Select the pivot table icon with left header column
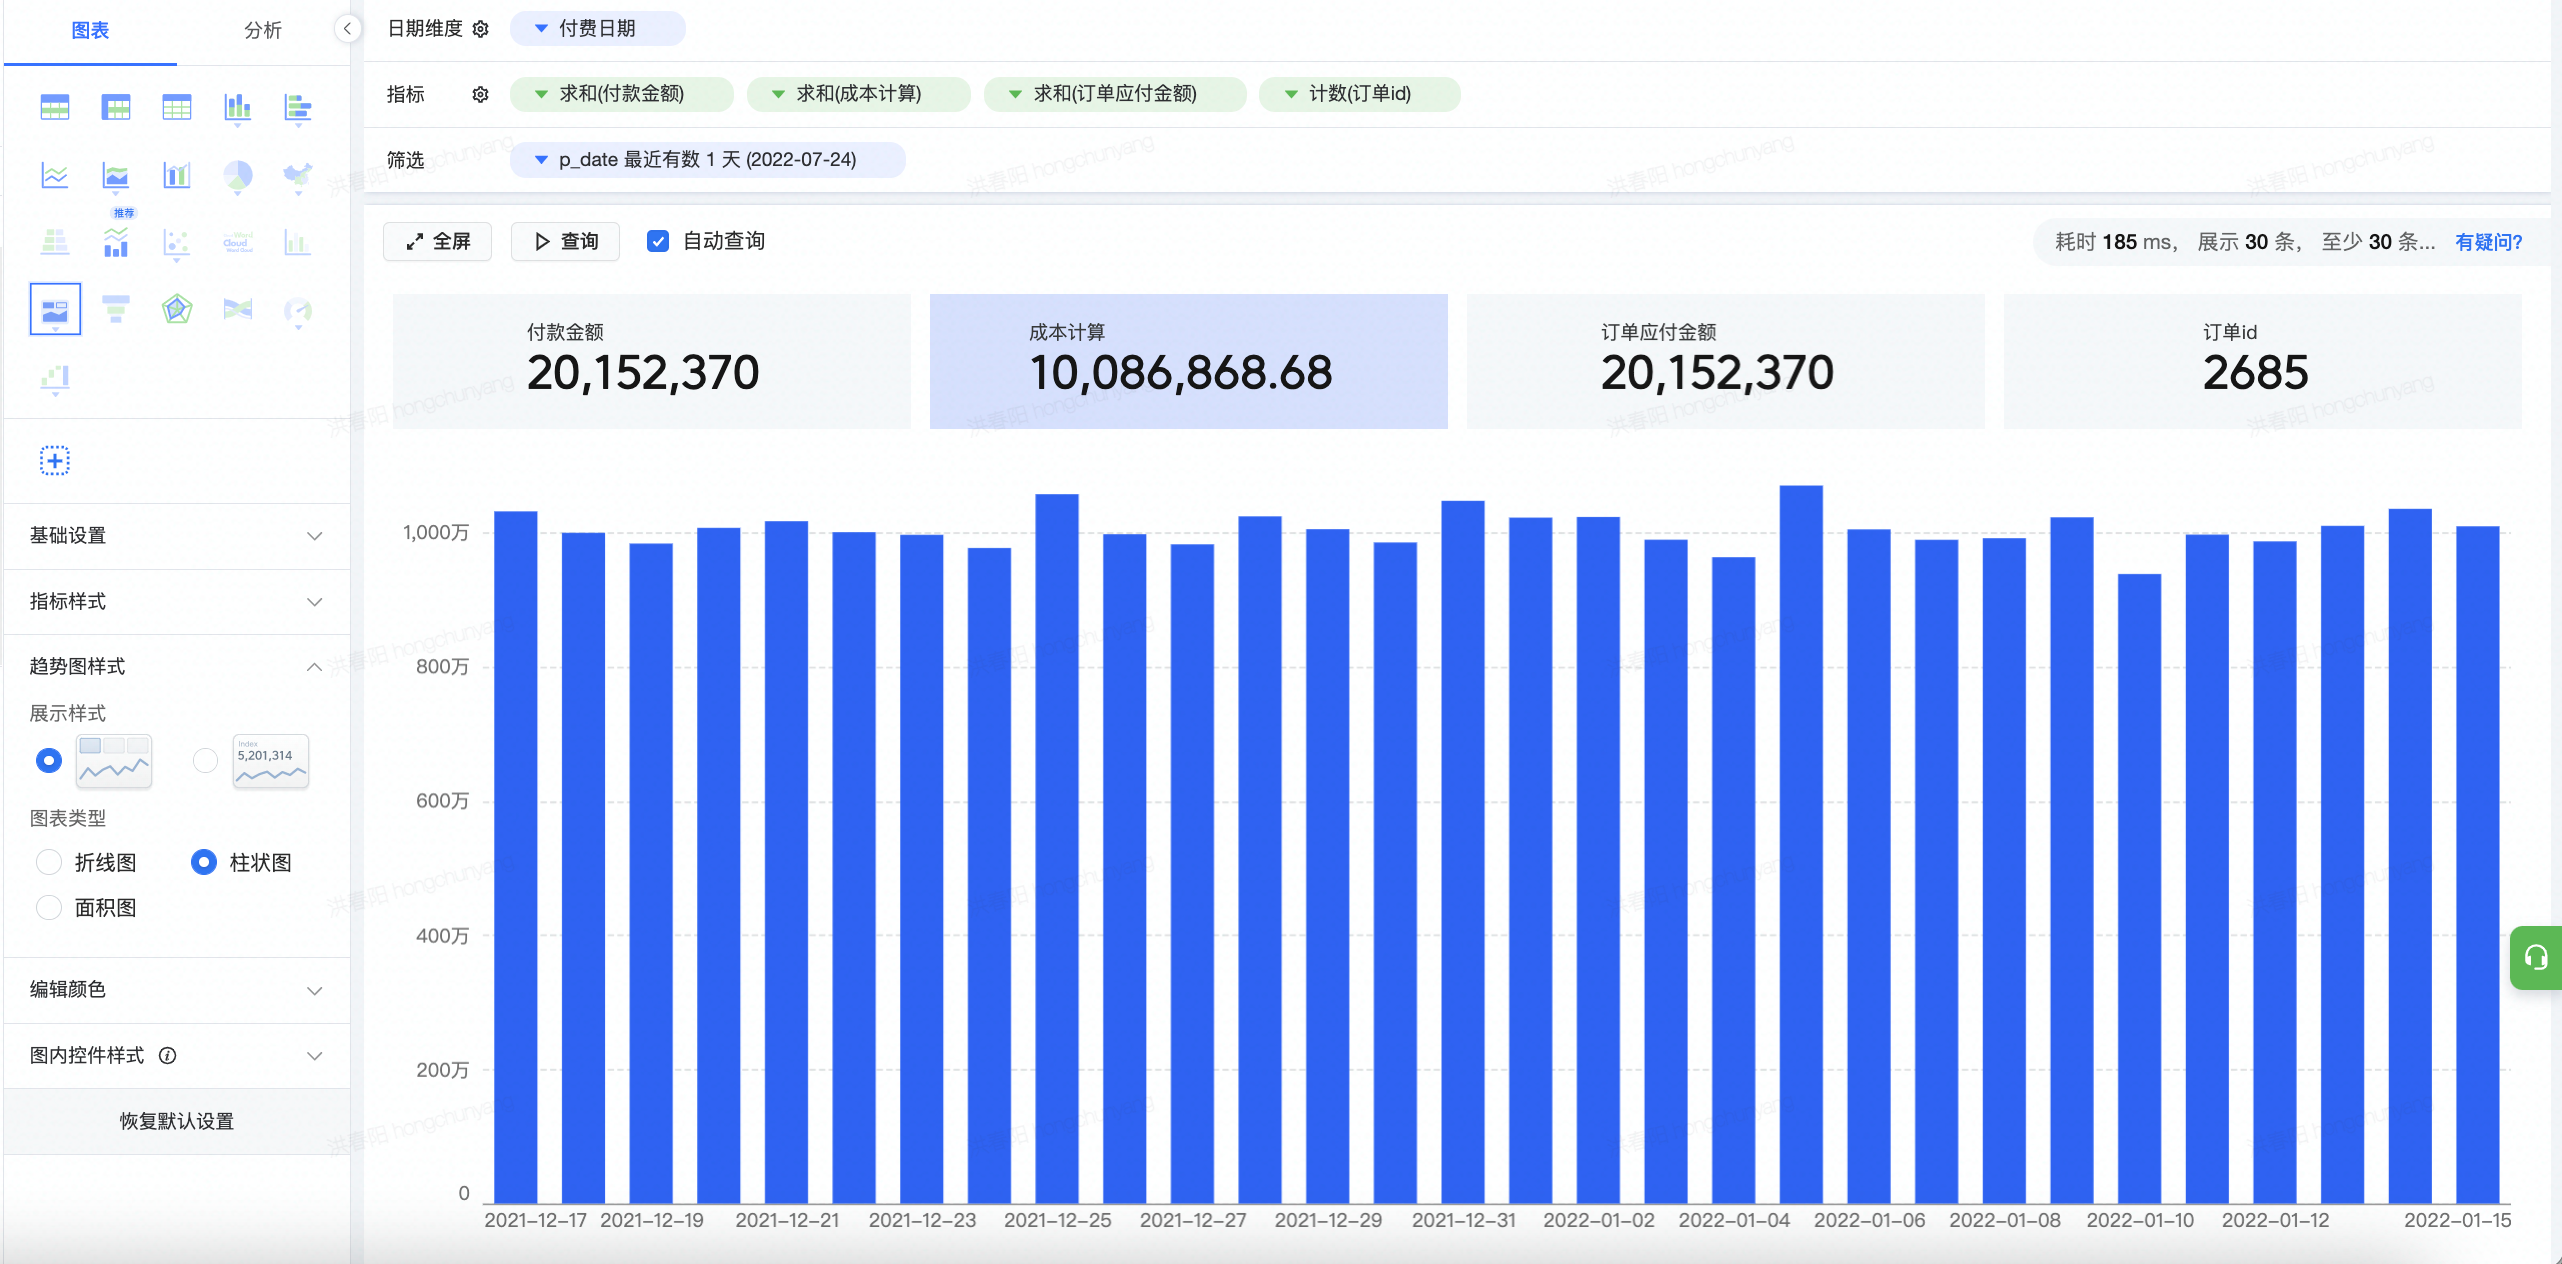 pyautogui.click(x=116, y=107)
